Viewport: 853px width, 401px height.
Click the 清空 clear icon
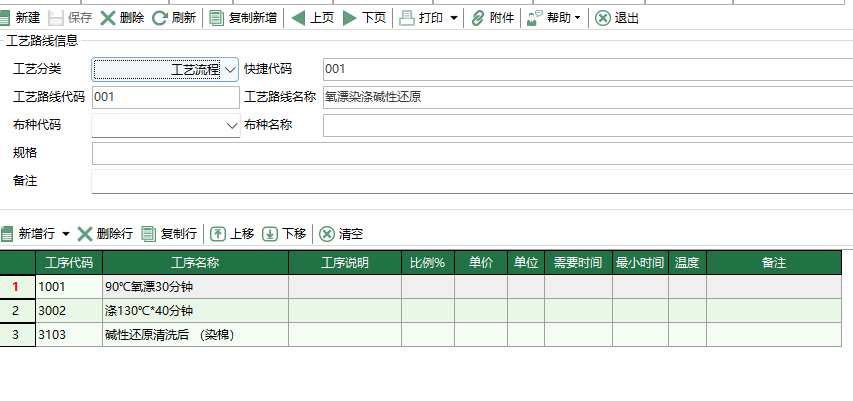click(x=326, y=234)
